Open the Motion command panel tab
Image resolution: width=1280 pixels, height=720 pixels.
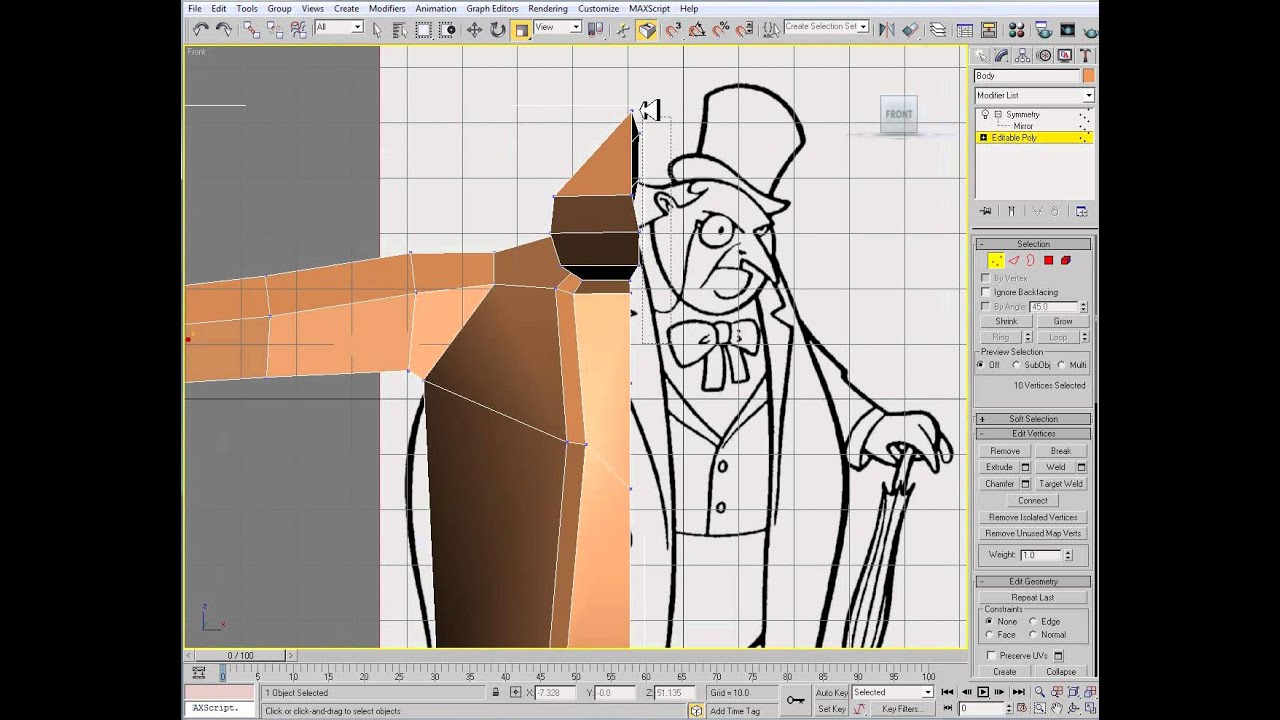coord(1044,55)
